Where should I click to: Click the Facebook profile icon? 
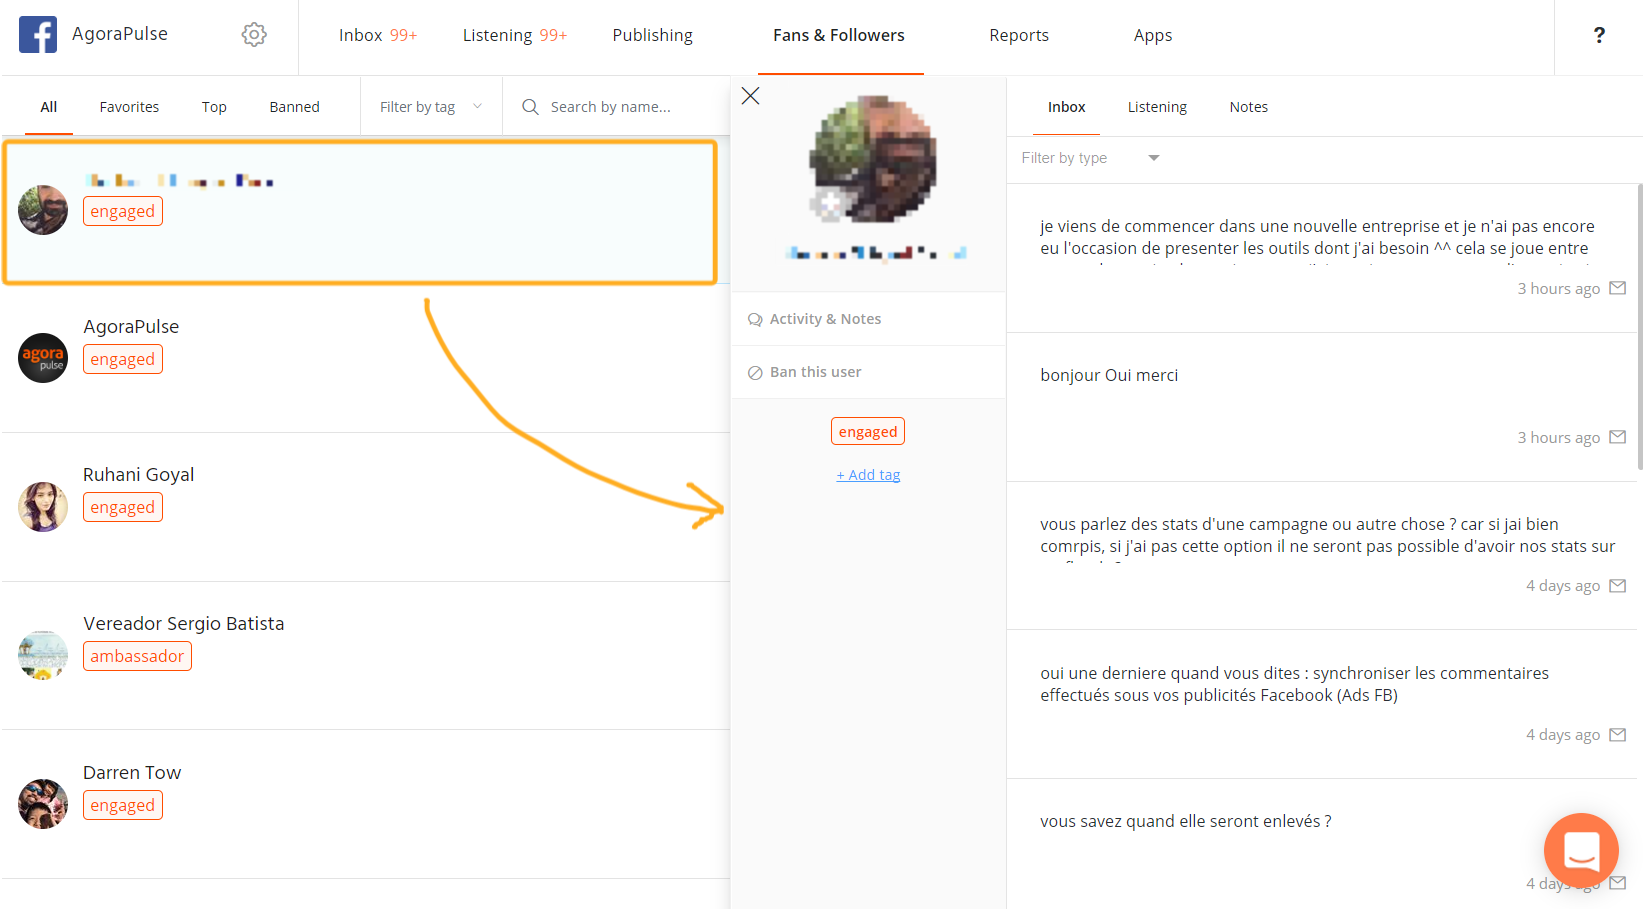click(x=38, y=35)
